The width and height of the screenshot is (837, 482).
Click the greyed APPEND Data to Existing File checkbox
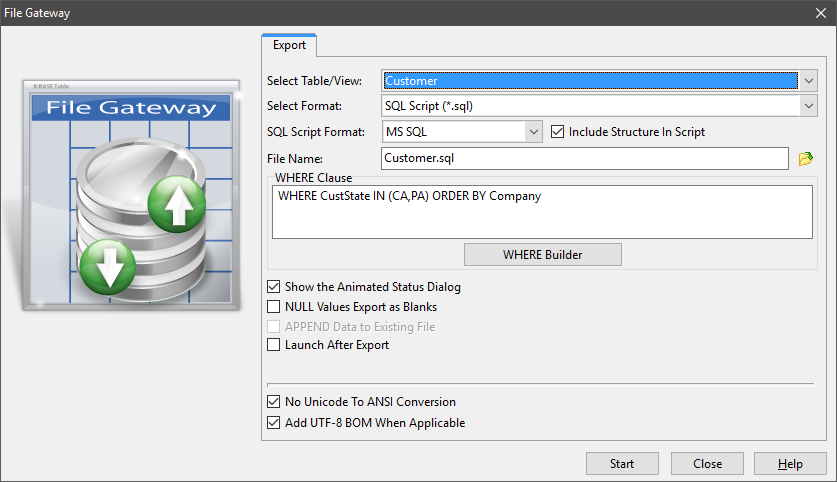coord(274,326)
